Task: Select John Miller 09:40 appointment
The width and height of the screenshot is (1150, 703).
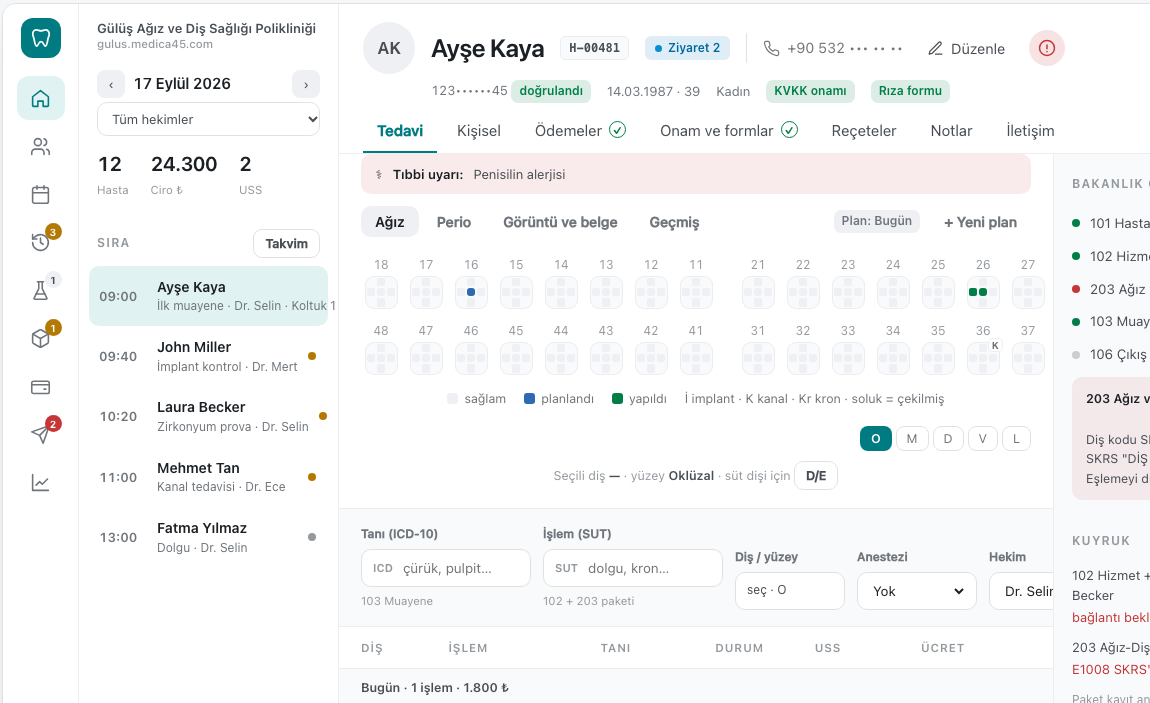Action: tap(208, 356)
